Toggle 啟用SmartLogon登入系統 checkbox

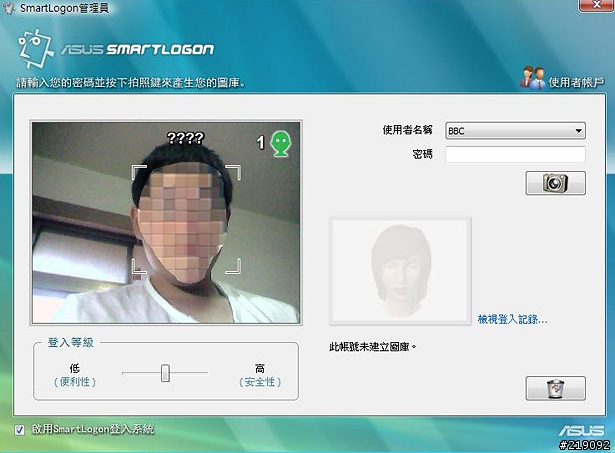pyautogui.click(x=19, y=430)
